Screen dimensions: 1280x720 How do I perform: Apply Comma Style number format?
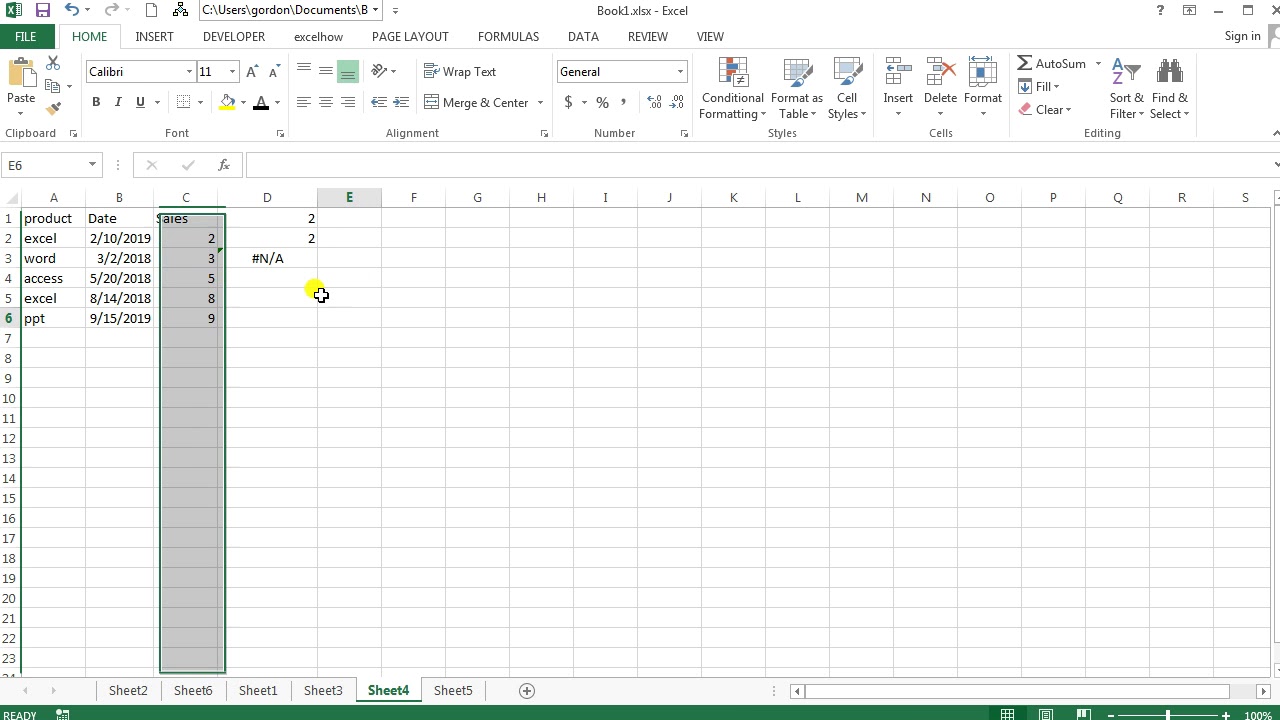[624, 102]
